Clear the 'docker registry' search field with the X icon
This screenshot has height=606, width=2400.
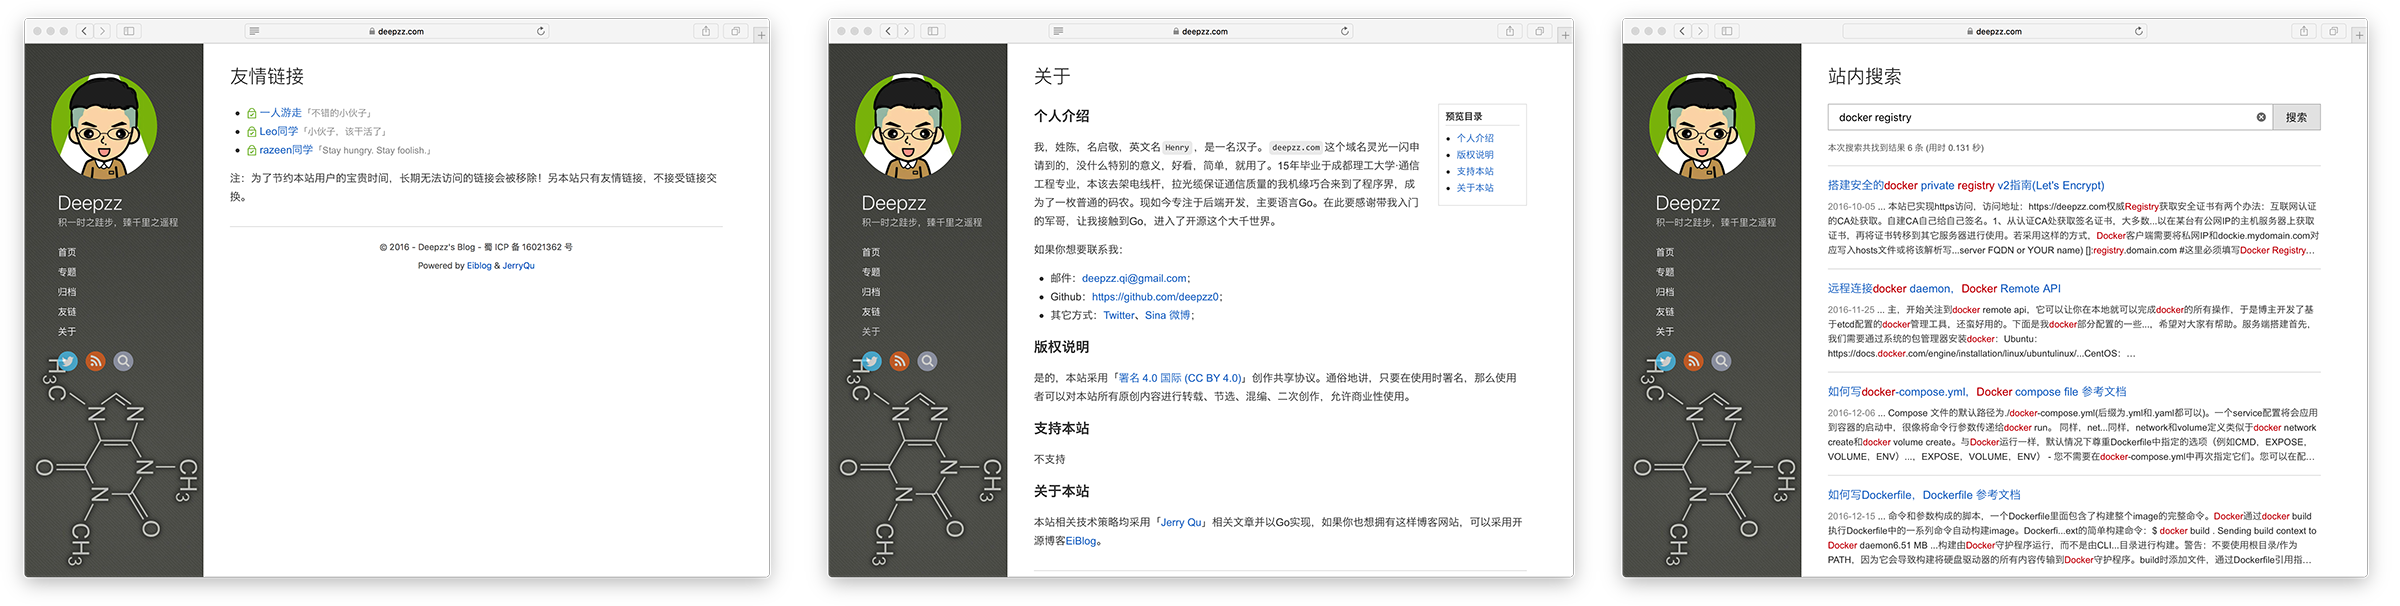2261,117
